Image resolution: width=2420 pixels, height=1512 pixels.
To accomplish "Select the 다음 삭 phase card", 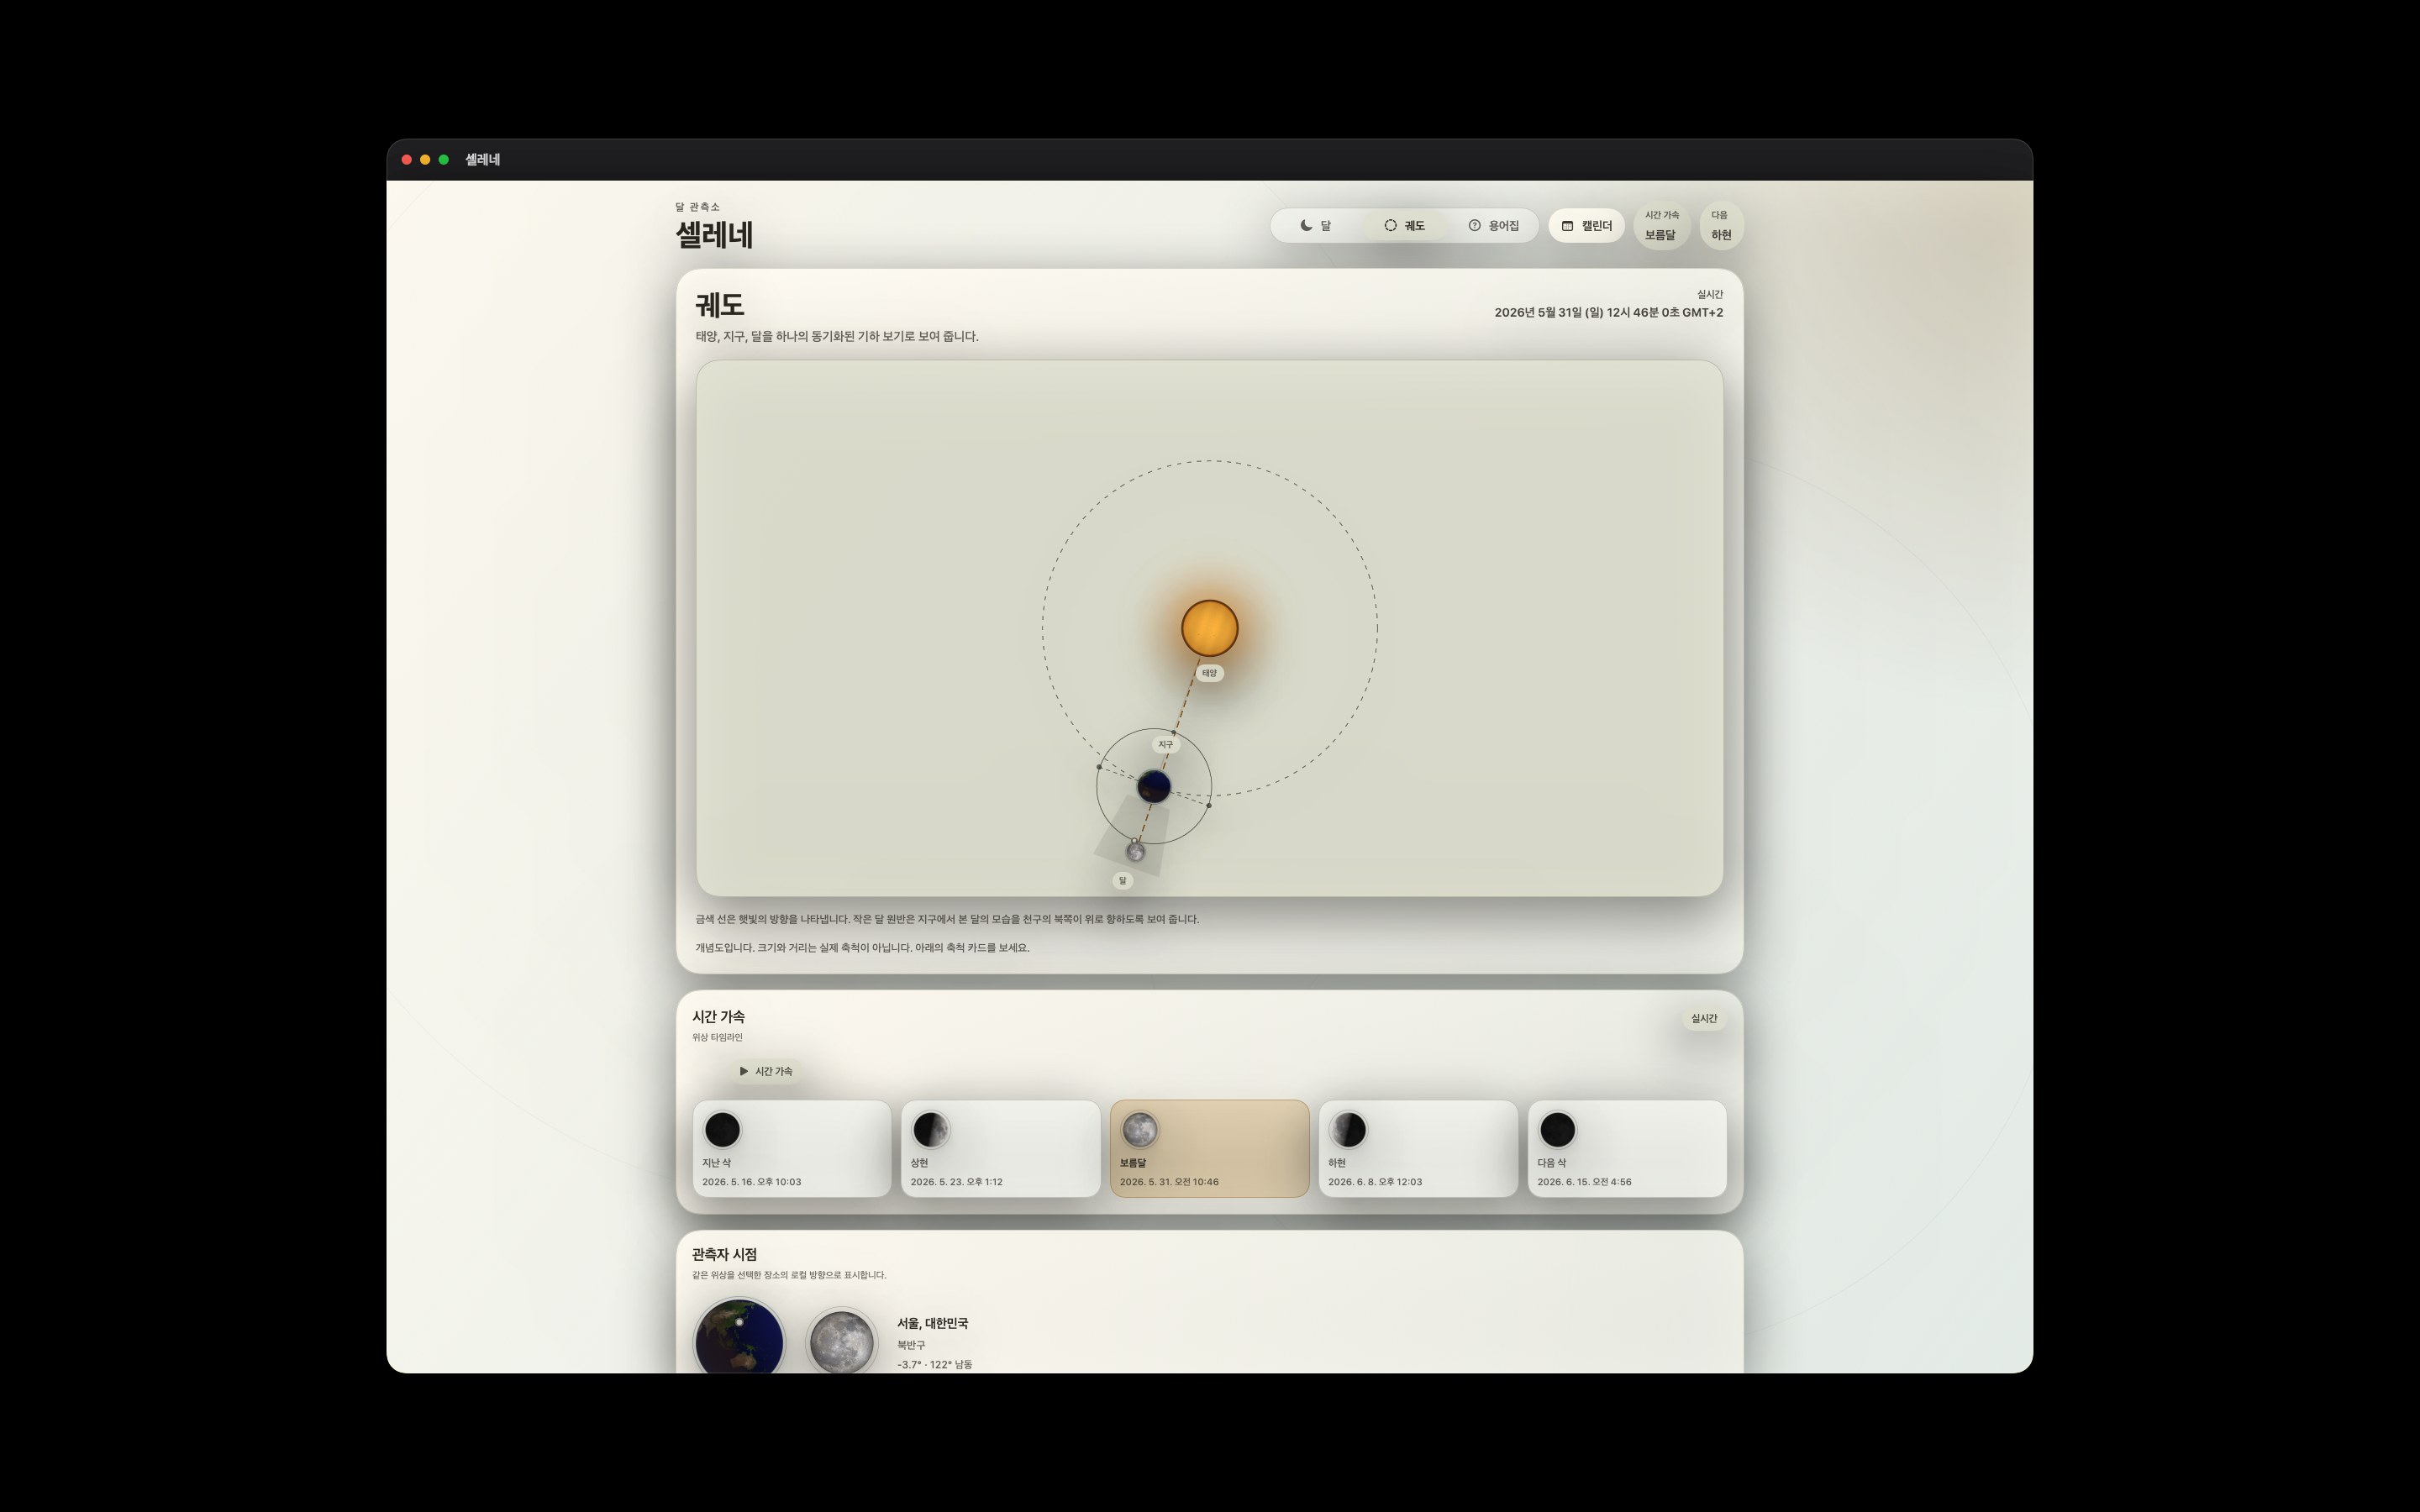I will click(x=1627, y=1149).
